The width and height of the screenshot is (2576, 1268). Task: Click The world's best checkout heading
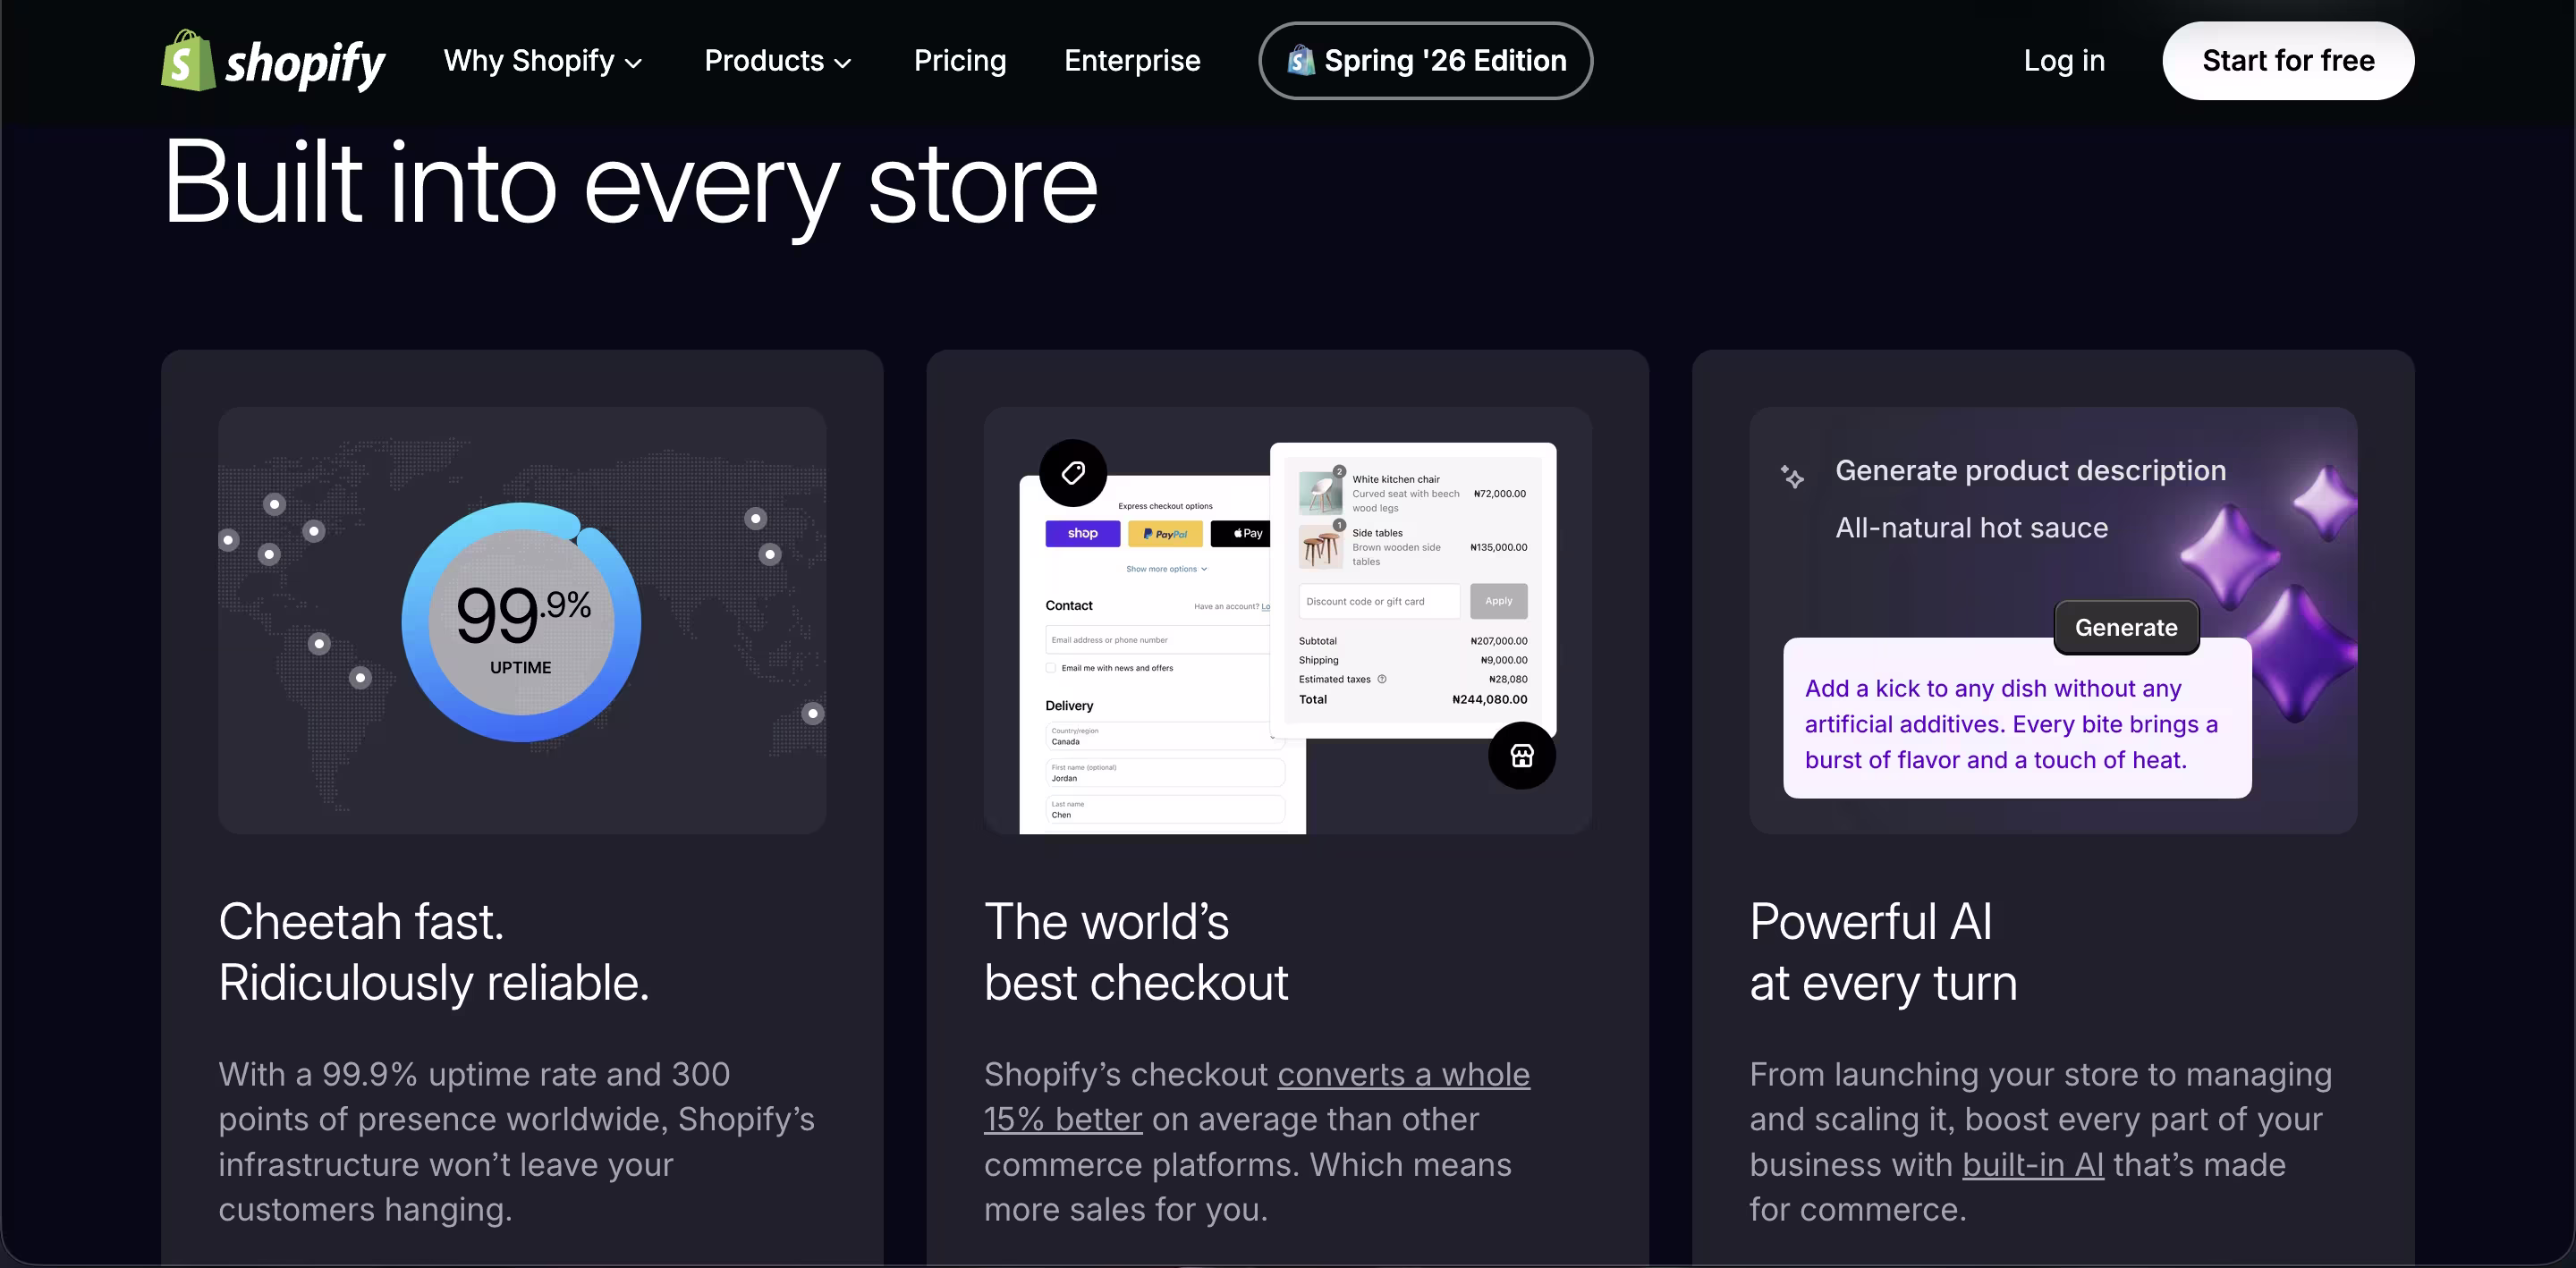pos(1136,952)
